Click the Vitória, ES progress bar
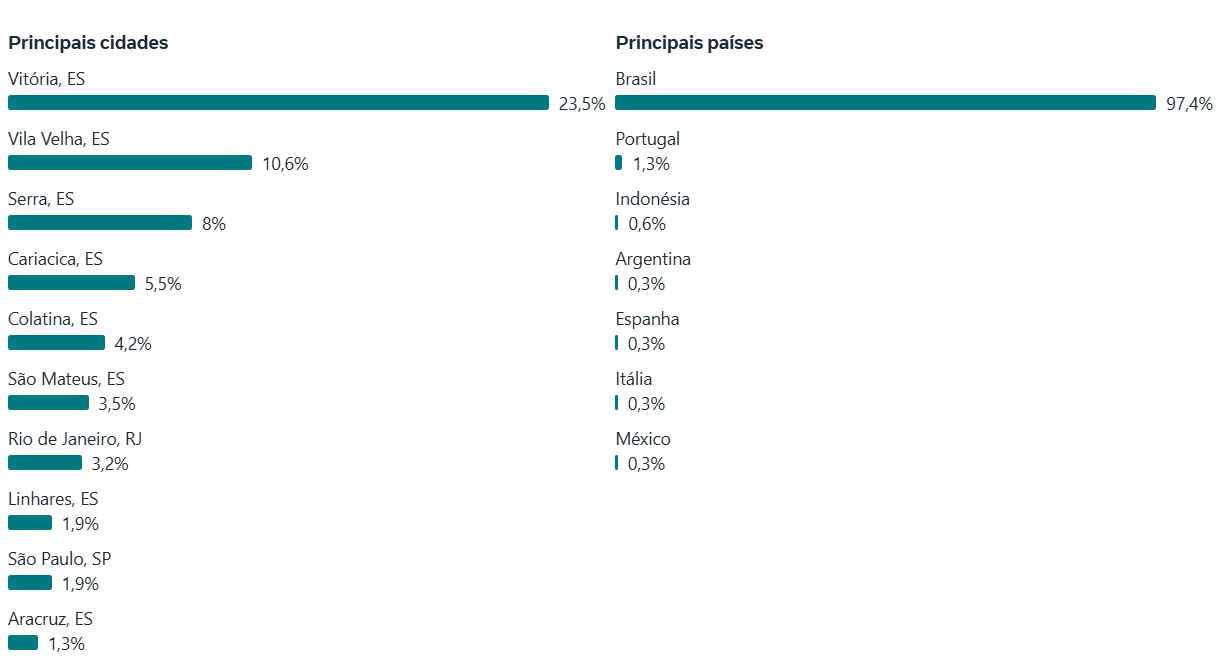 click(278, 103)
